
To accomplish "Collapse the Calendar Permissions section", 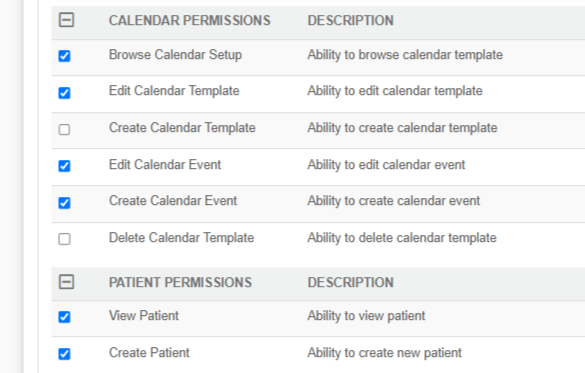I will [66, 20].
